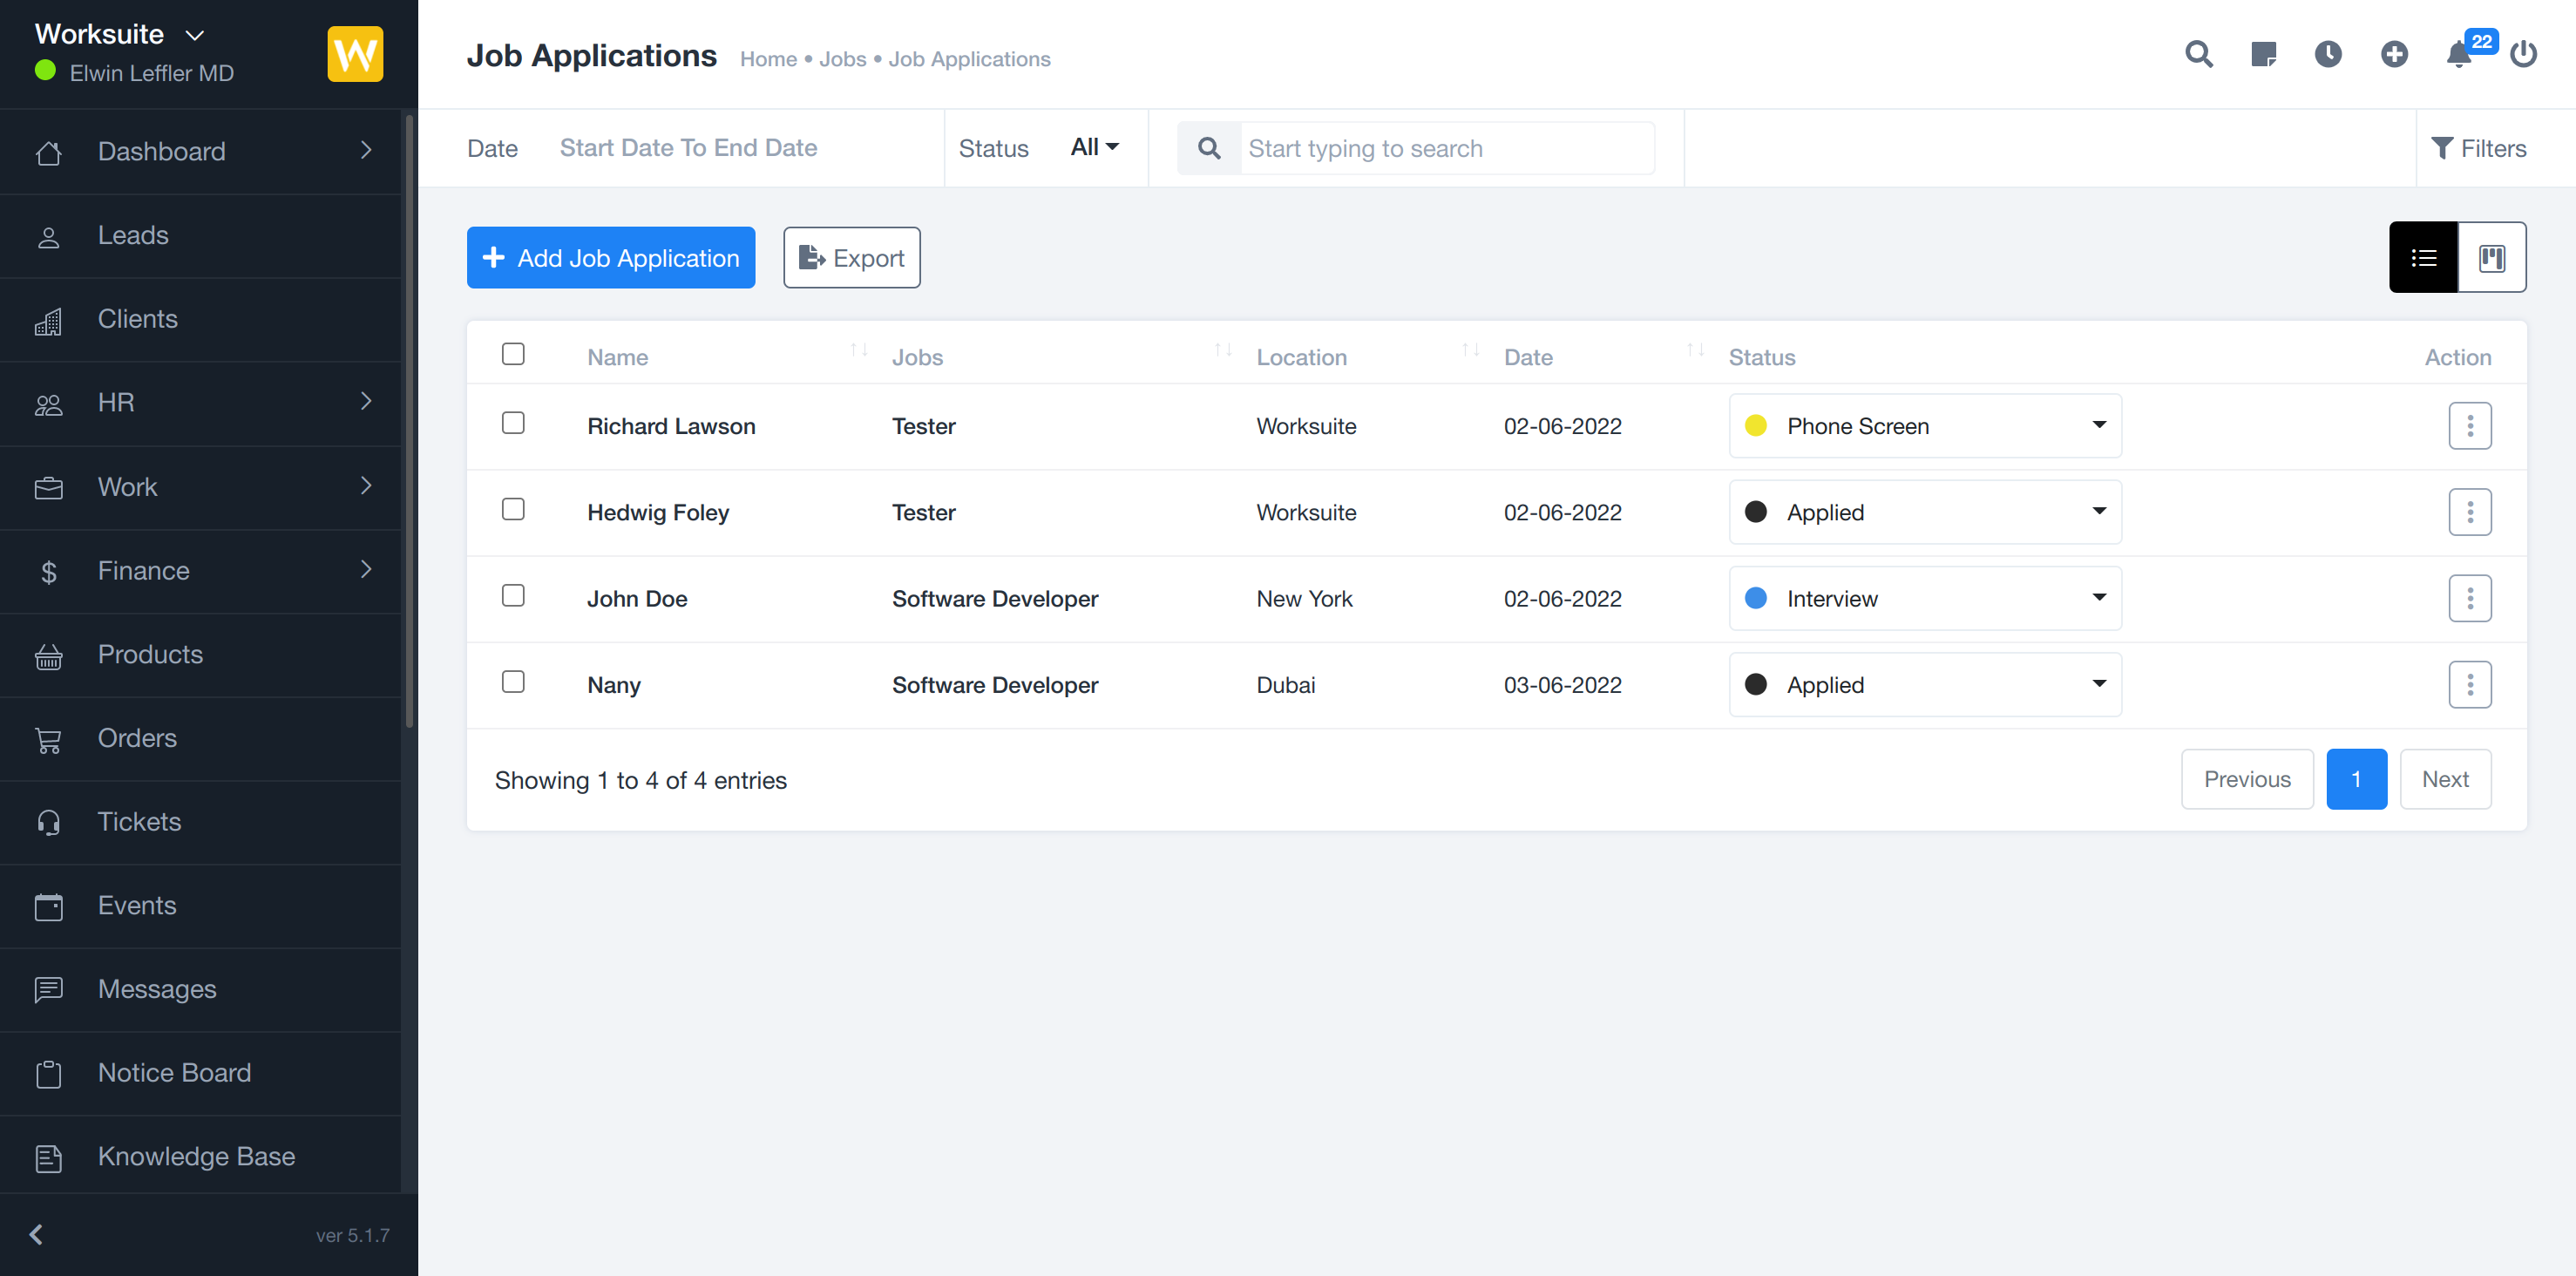
Task: Open Phone Screen status dropdown
Action: point(1924,426)
